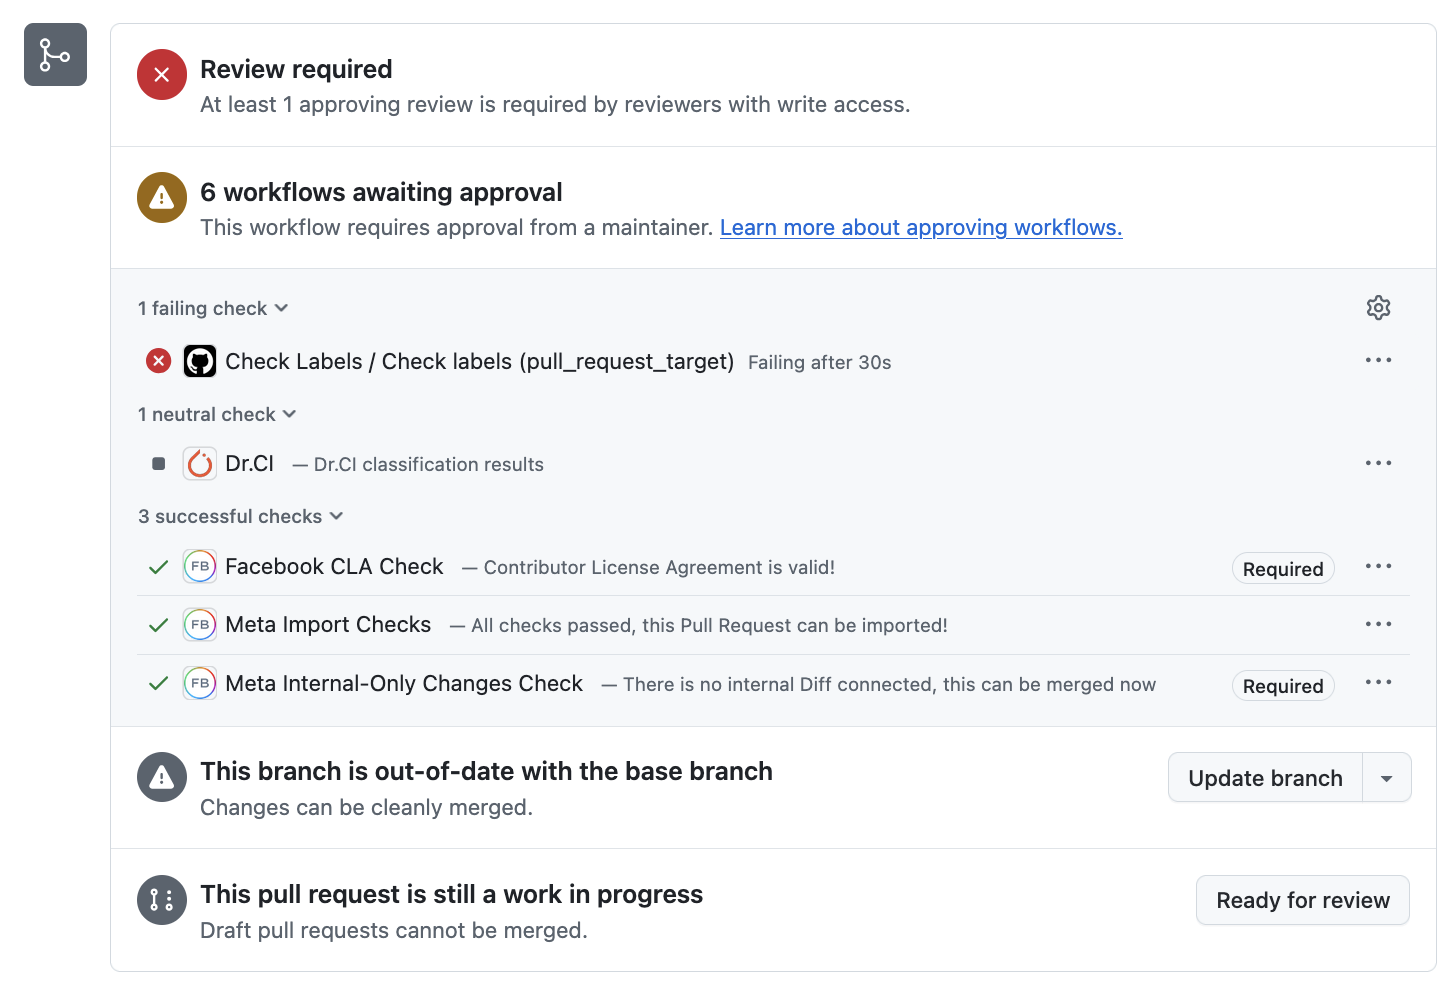The height and width of the screenshot is (982, 1456).
Task: Click the Dr.CI app avatar icon
Action: pos(200,464)
